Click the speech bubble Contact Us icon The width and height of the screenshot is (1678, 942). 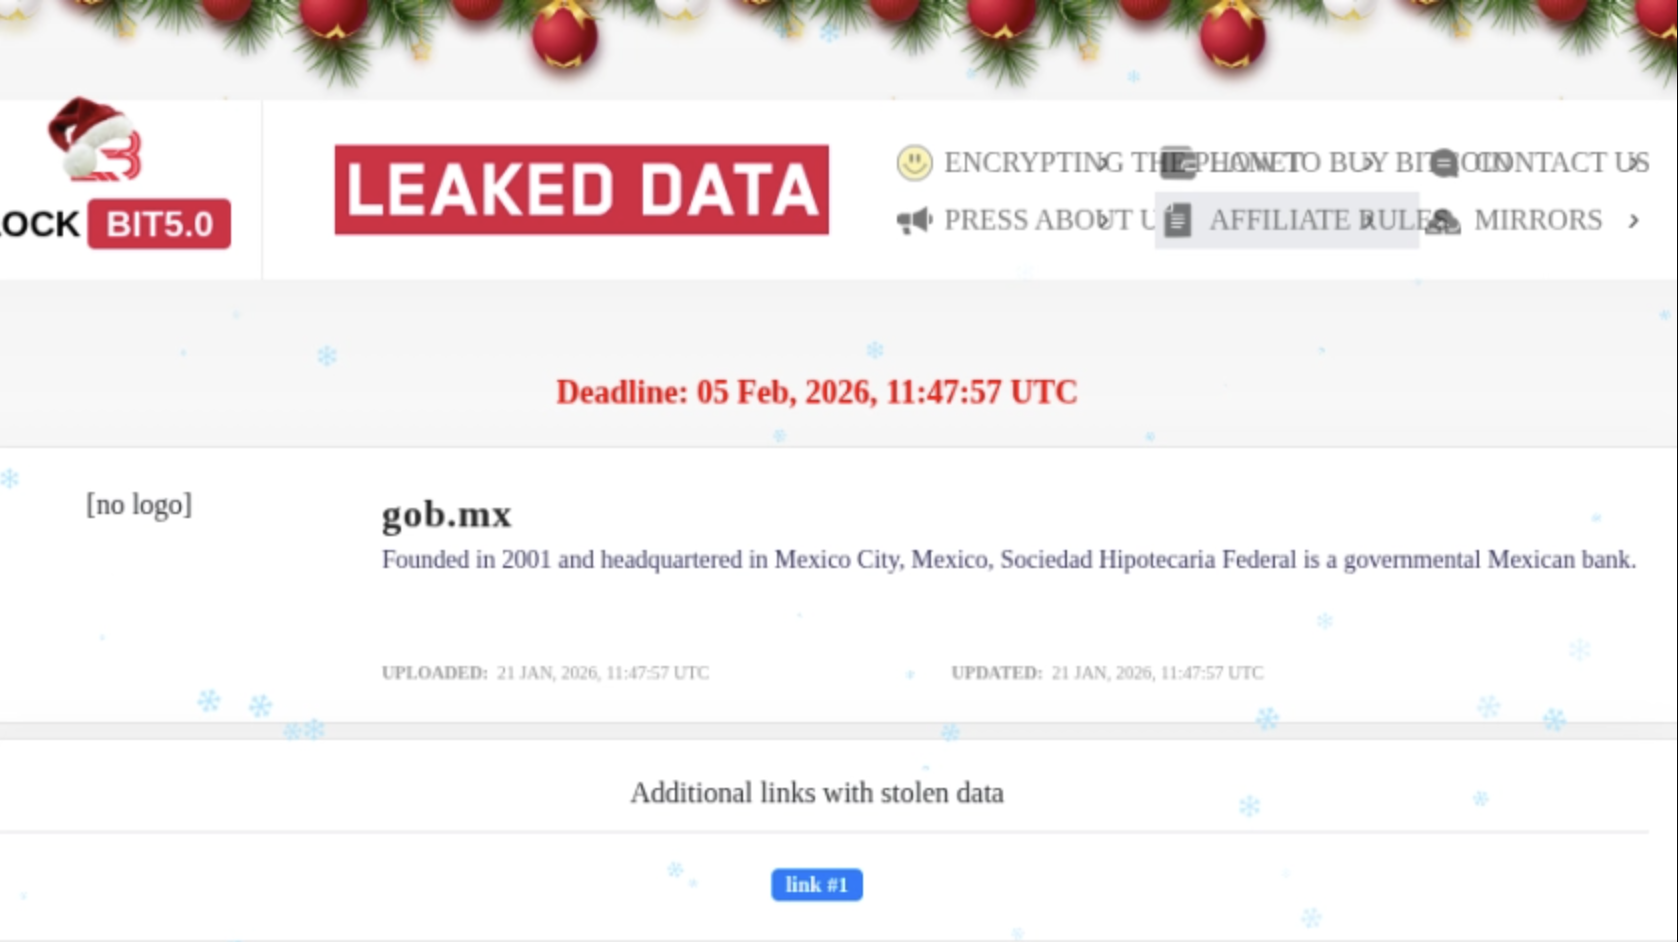tap(1444, 162)
